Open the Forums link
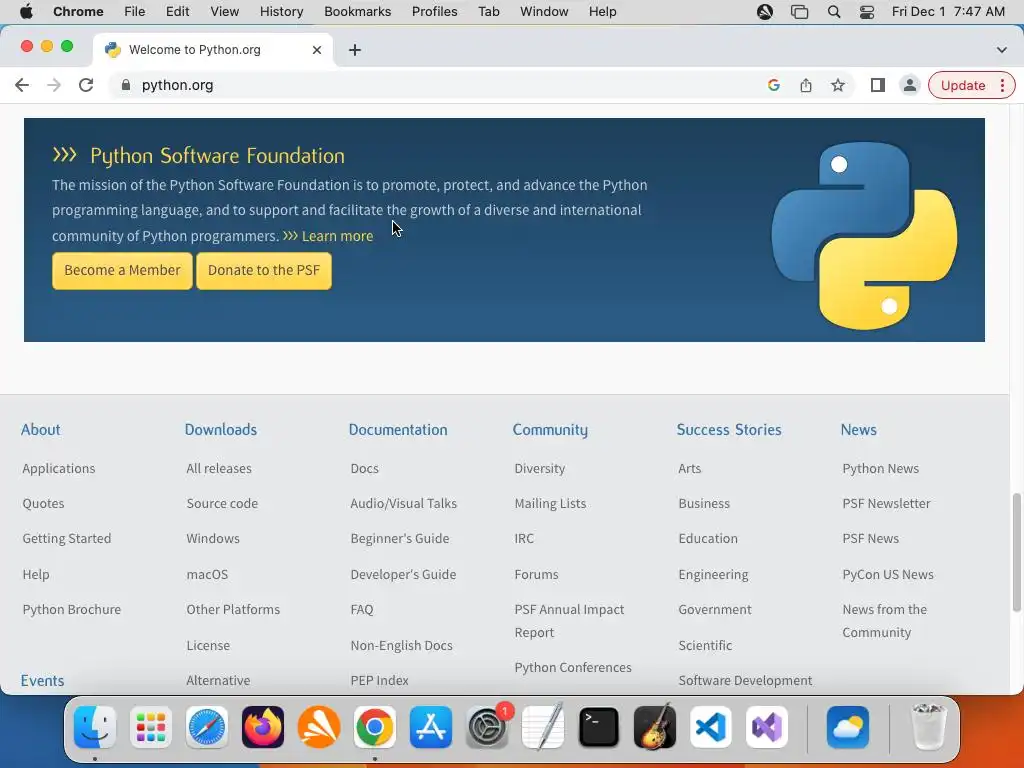Screen dimensions: 1024x768 point(536,575)
